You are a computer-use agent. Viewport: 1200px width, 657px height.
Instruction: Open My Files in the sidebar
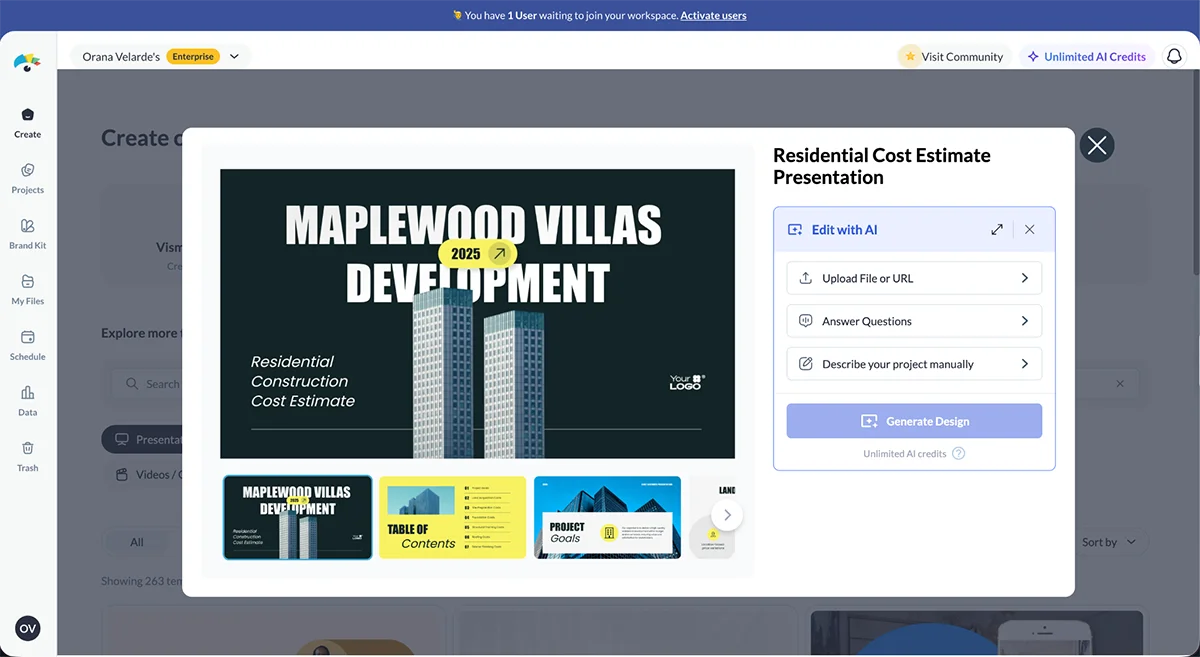pyautogui.click(x=27, y=290)
